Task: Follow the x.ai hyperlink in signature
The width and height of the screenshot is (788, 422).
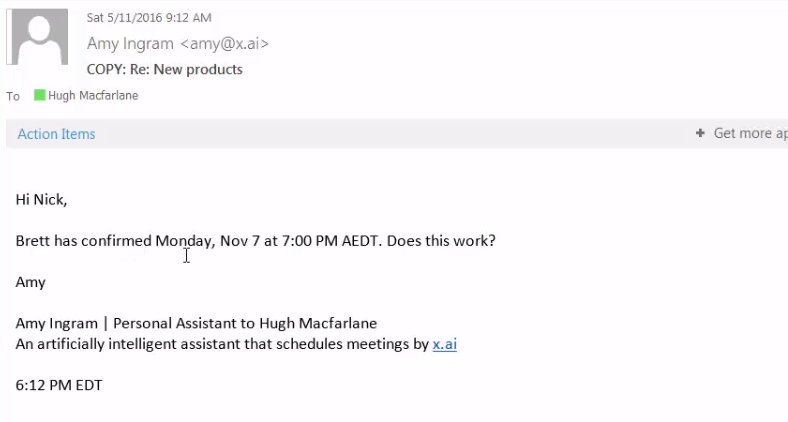Action: pos(444,344)
